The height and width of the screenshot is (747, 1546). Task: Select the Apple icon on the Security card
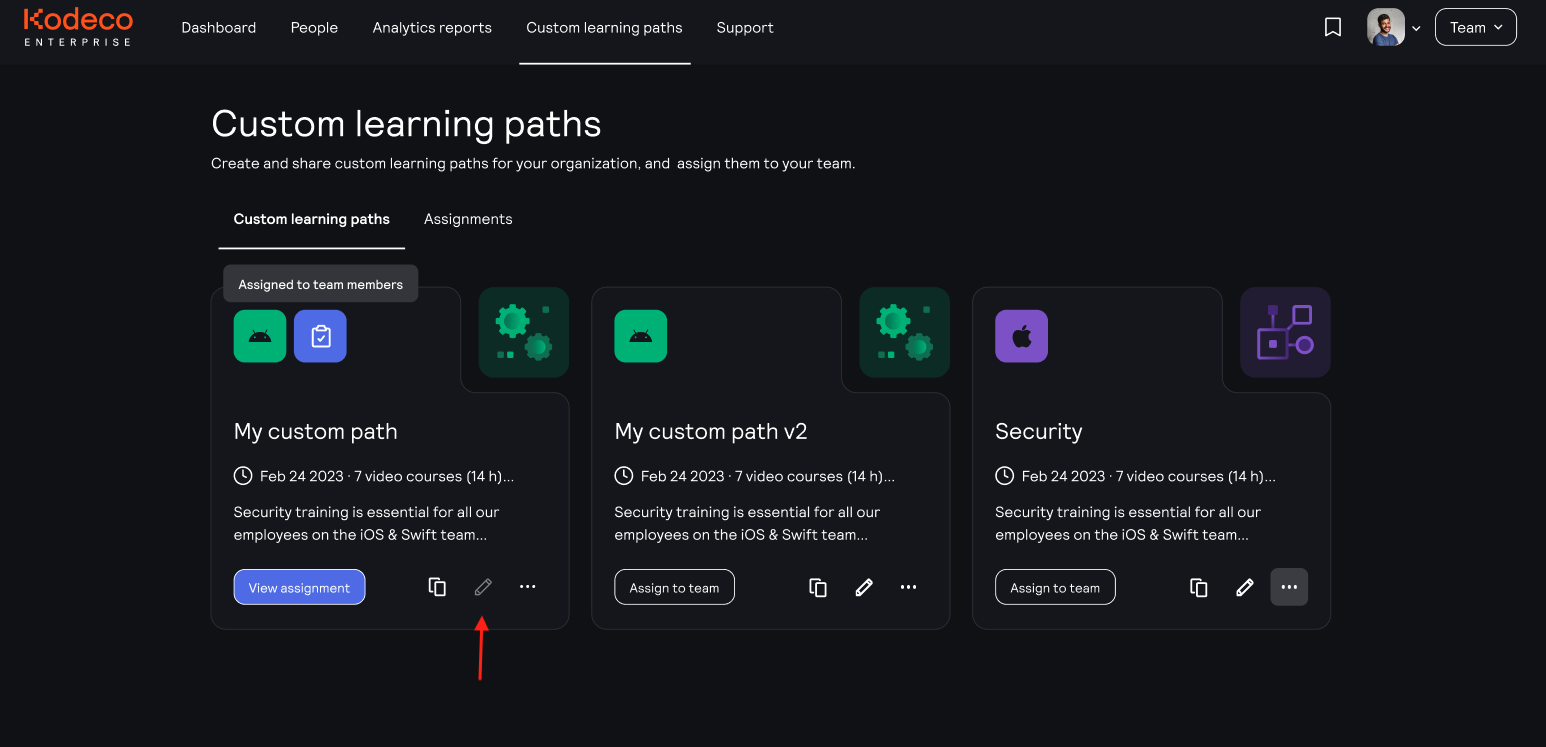[1021, 336]
